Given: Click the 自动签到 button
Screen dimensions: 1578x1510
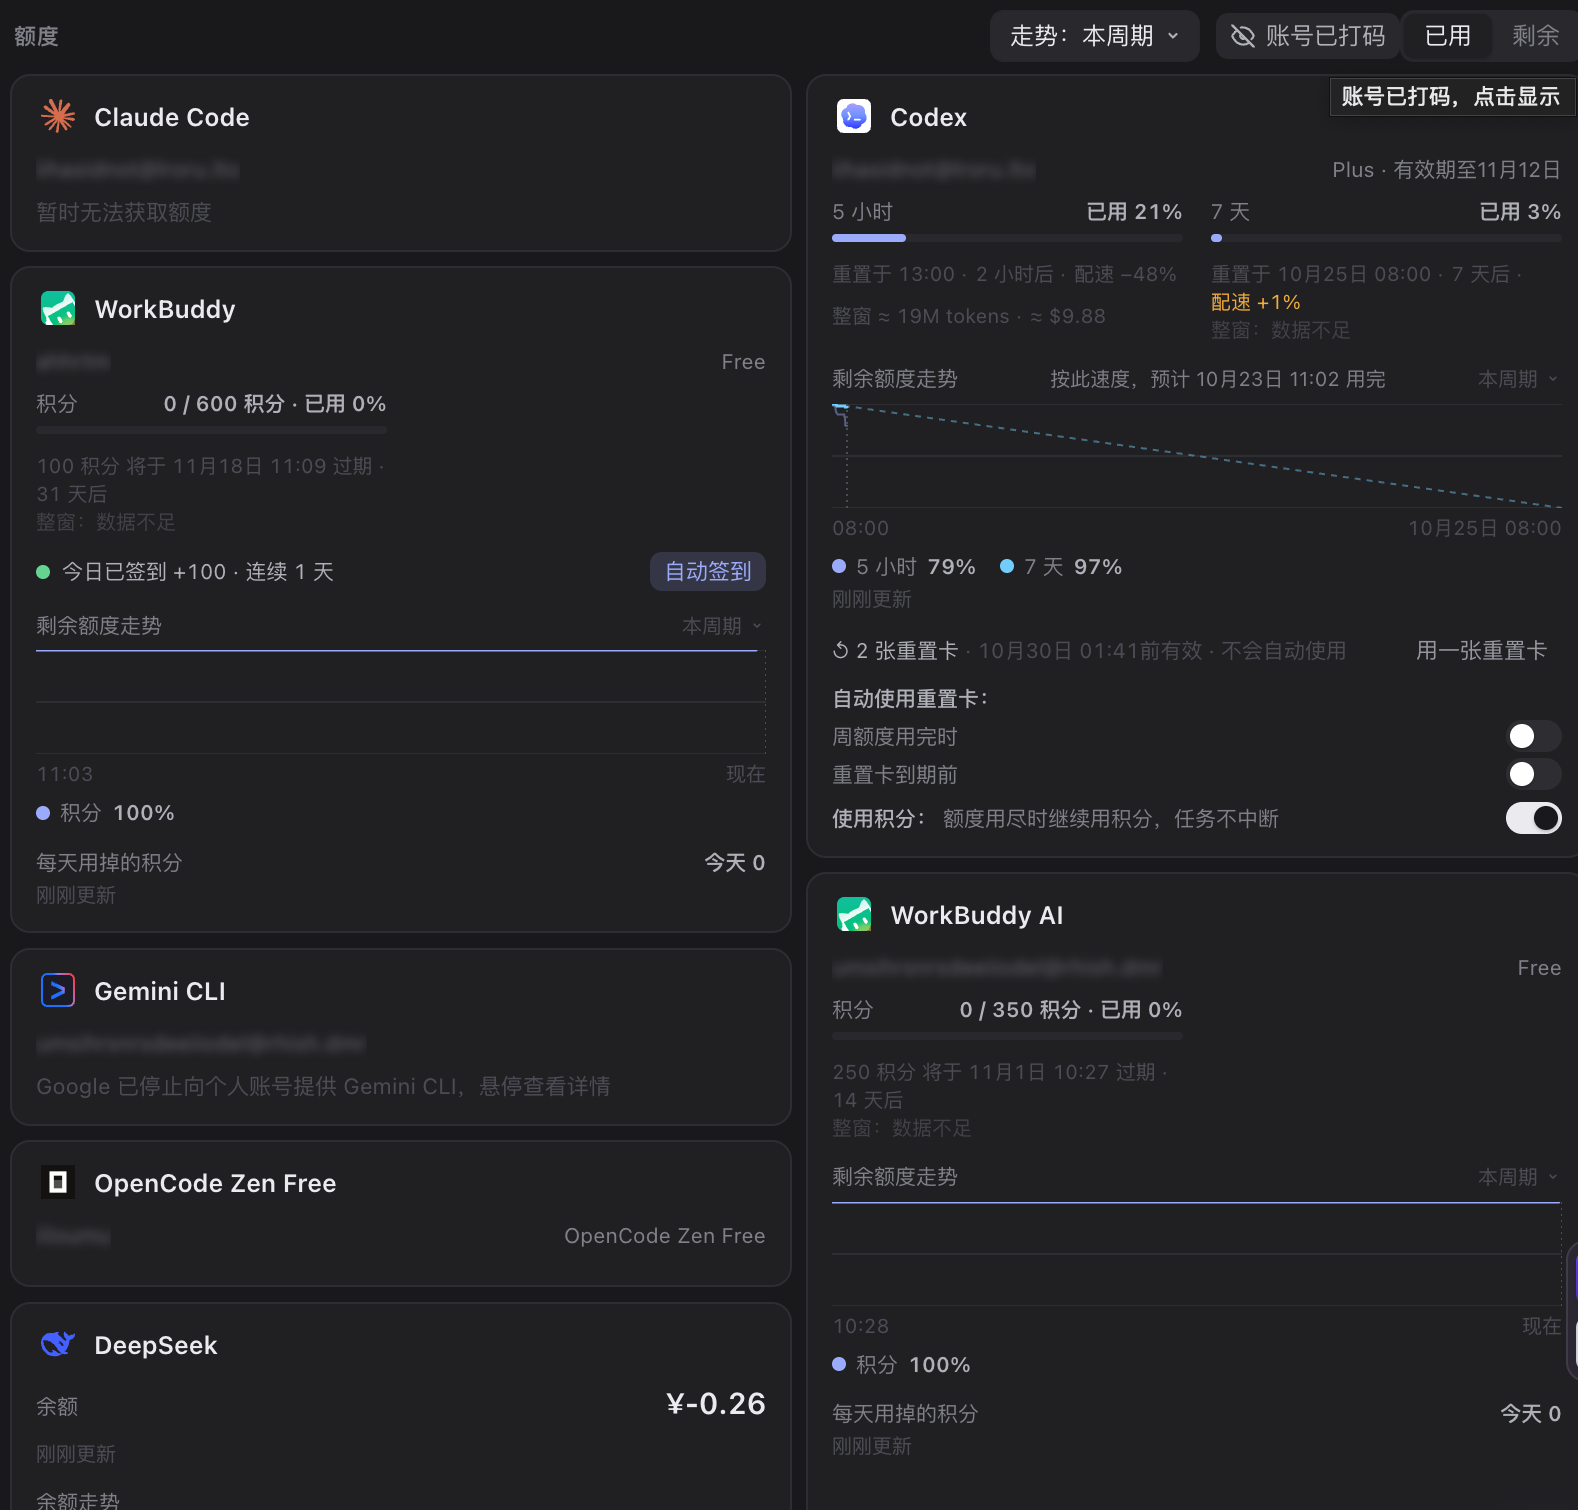Looking at the screenshot, I should point(708,571).
